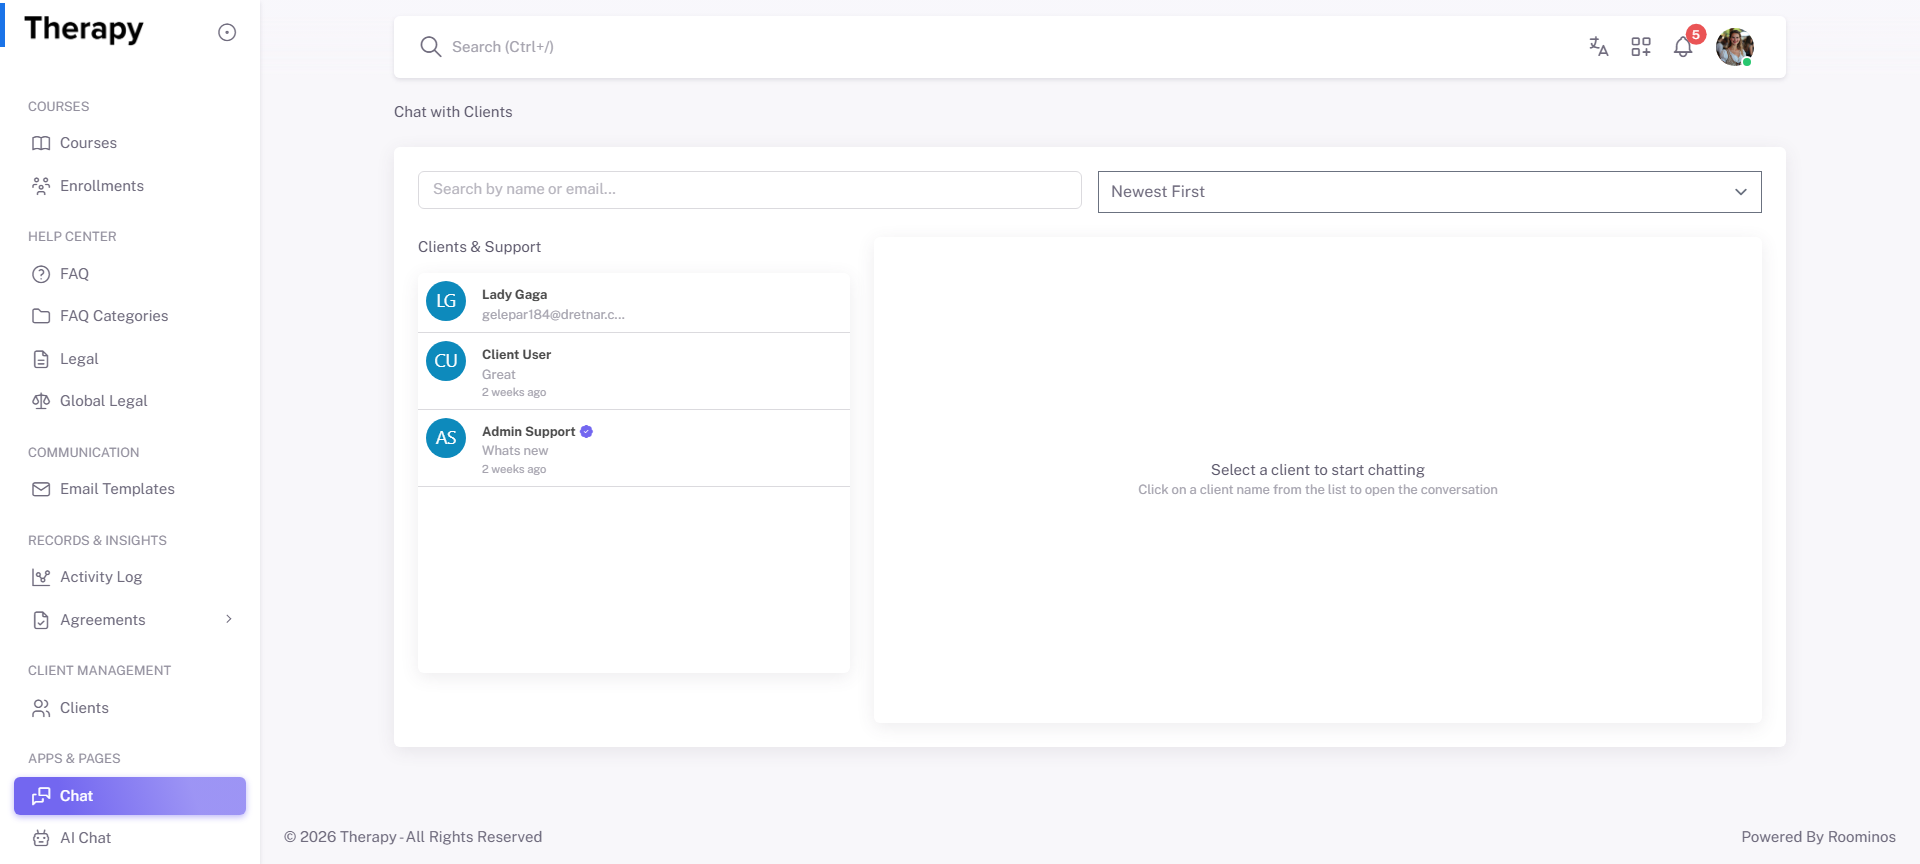Click the red 5 notification badge
1920x864 pixels.
click(x=1696, y=35)
